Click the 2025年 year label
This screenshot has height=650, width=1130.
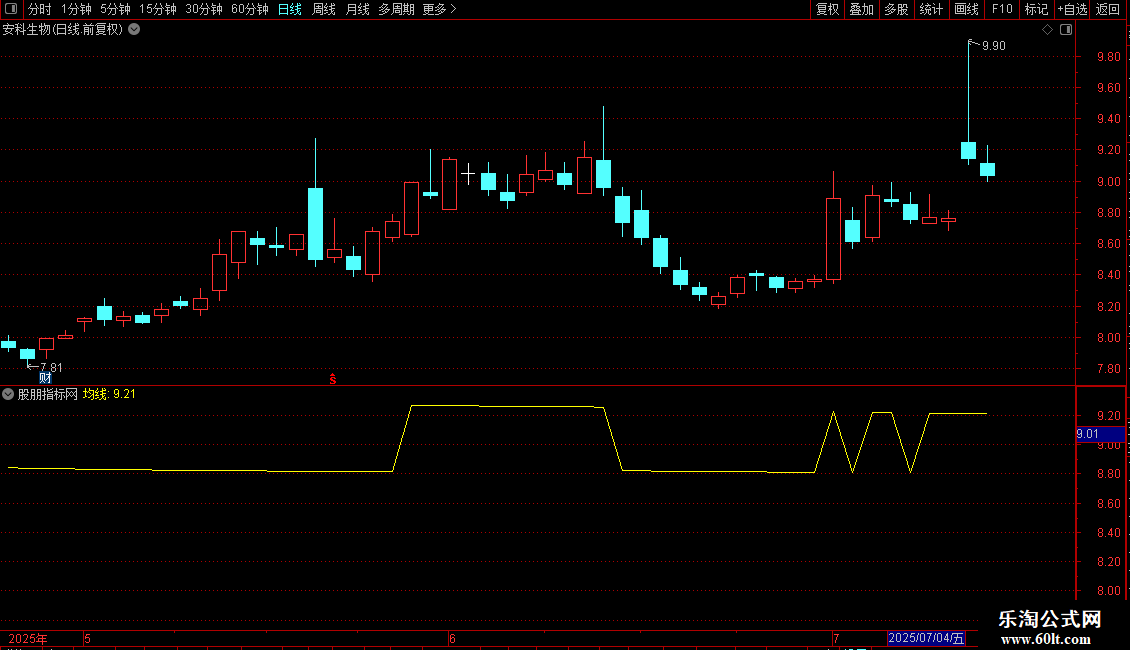pos(28,638)
